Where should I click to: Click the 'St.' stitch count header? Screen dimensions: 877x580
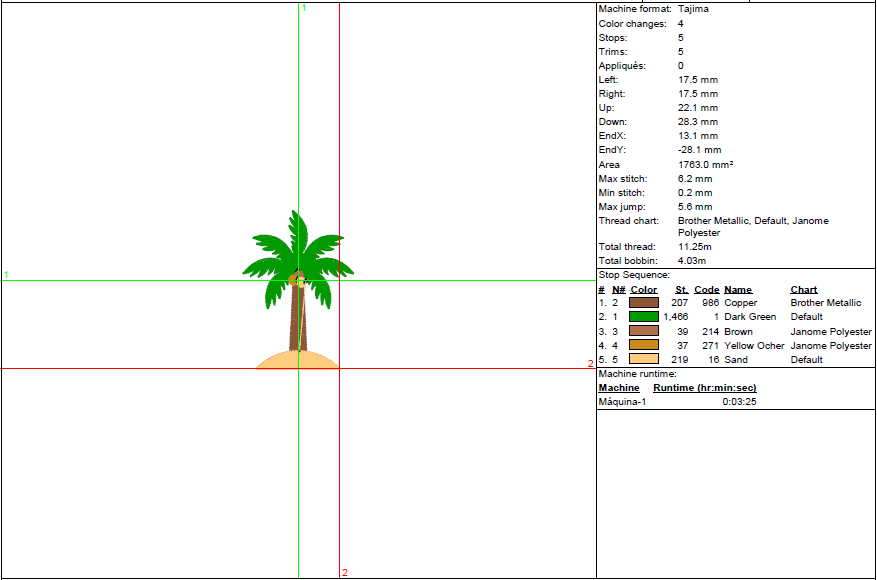[681, 290]
